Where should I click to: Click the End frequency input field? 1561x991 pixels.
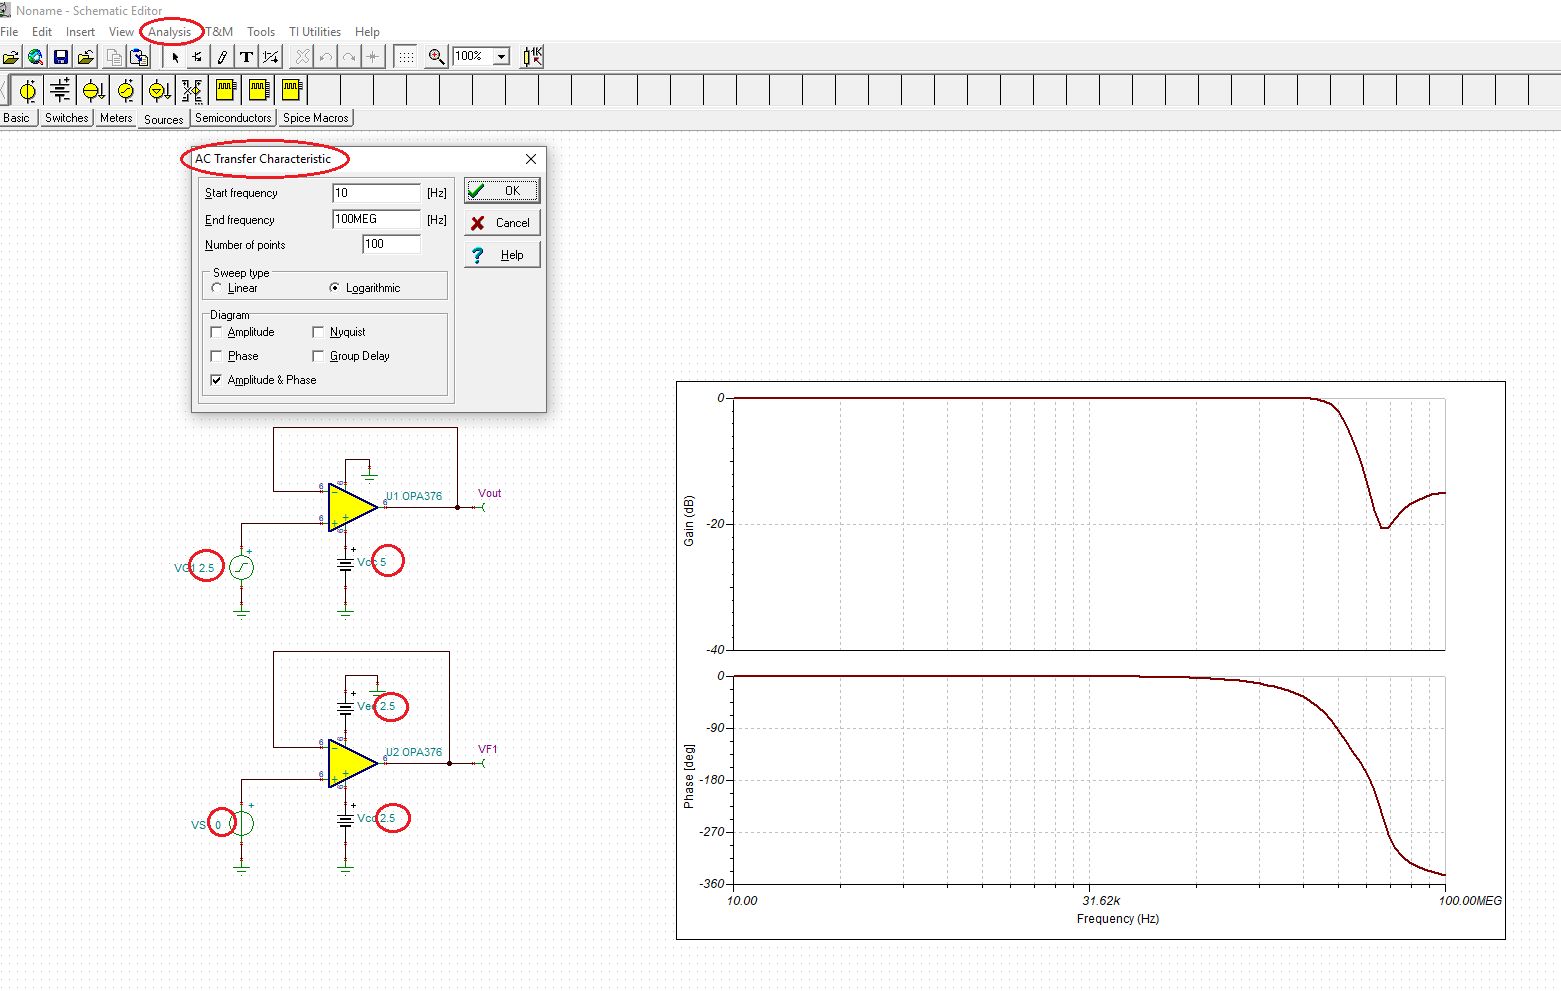pos(377,219)
